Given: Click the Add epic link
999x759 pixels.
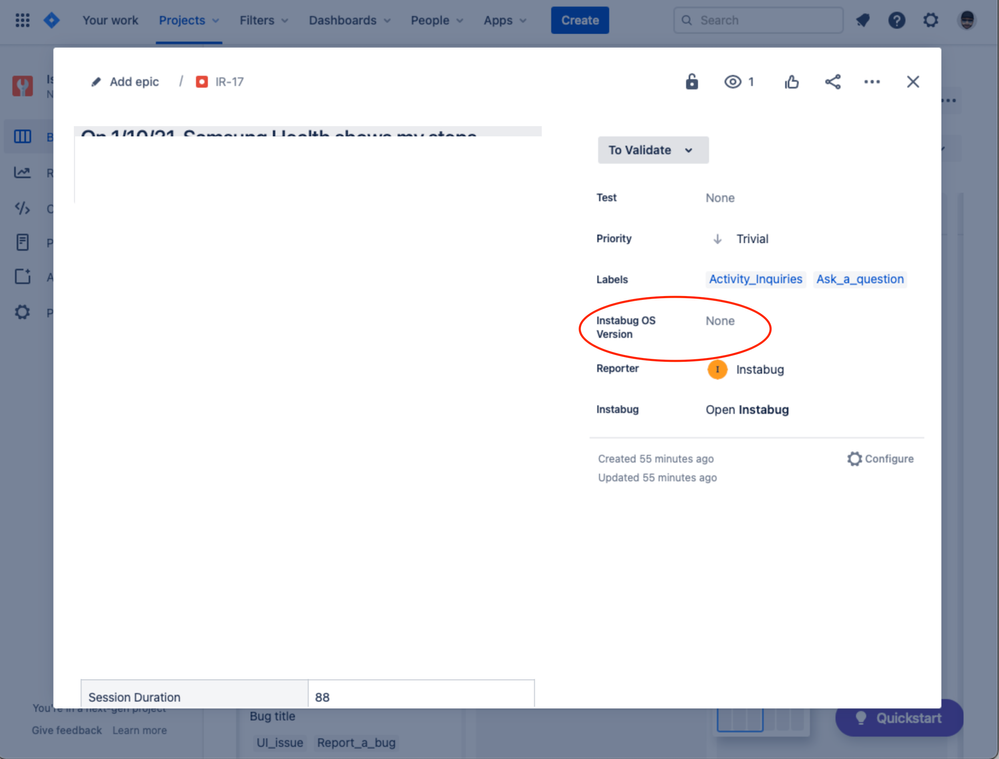Looking at the screenshot, I should coord(134,82).
